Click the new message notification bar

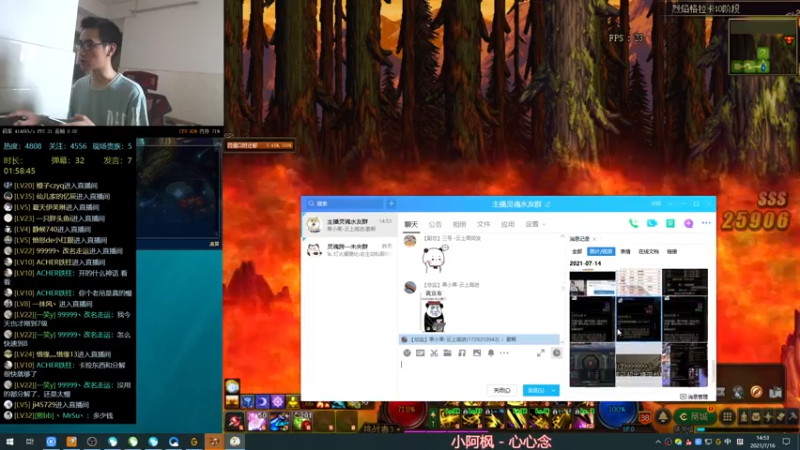click(479, 339)
